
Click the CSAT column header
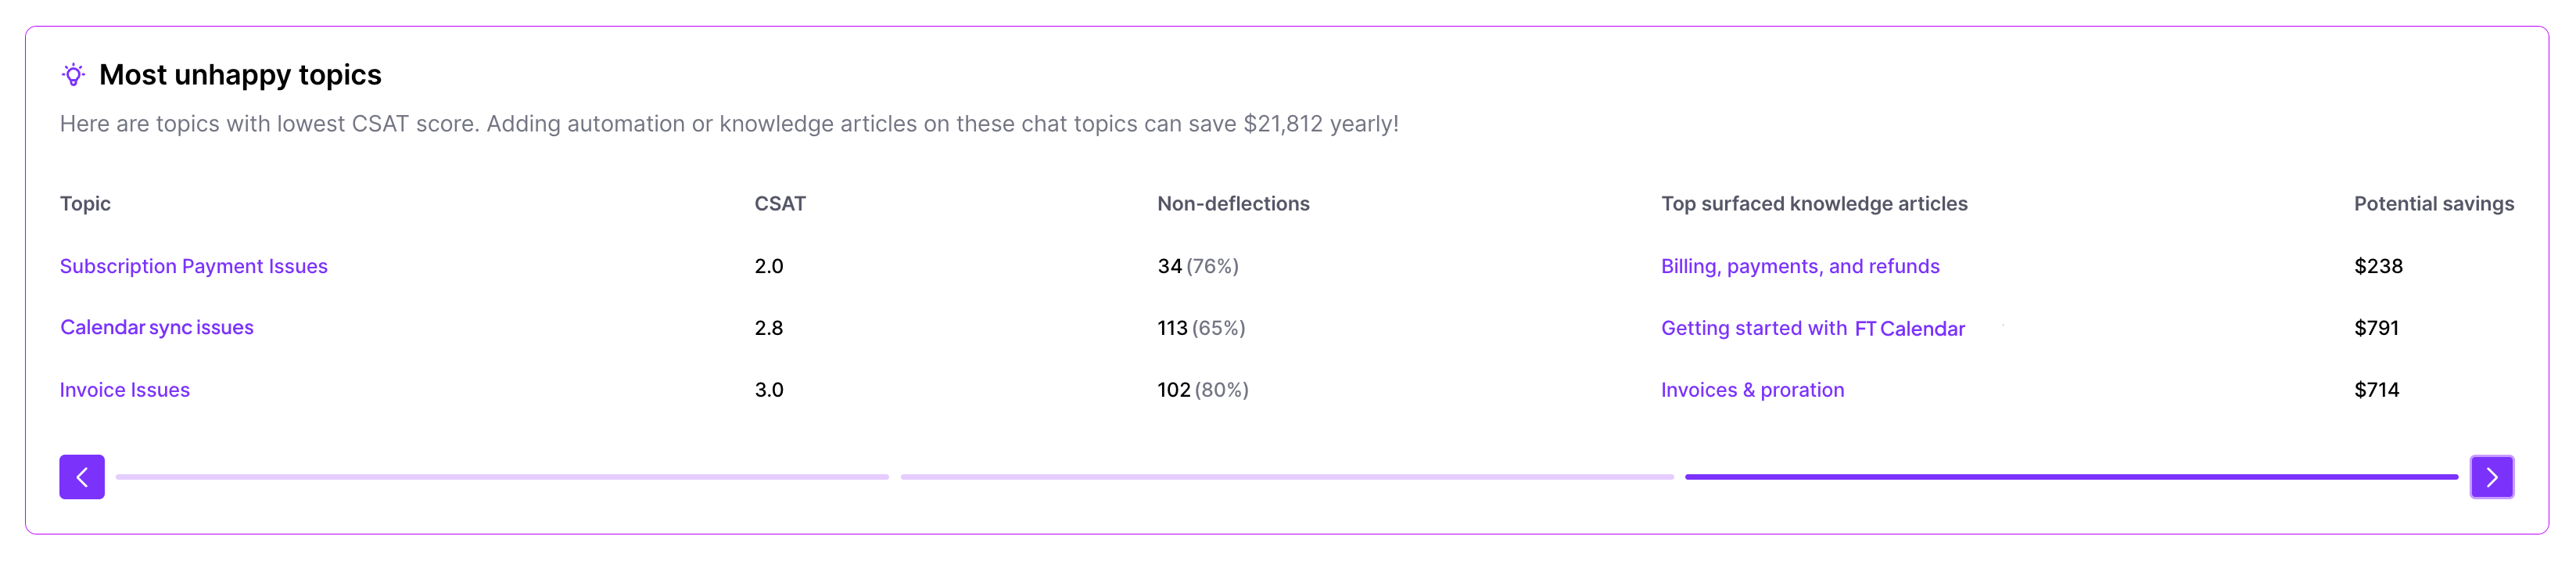tap(780, 204)
